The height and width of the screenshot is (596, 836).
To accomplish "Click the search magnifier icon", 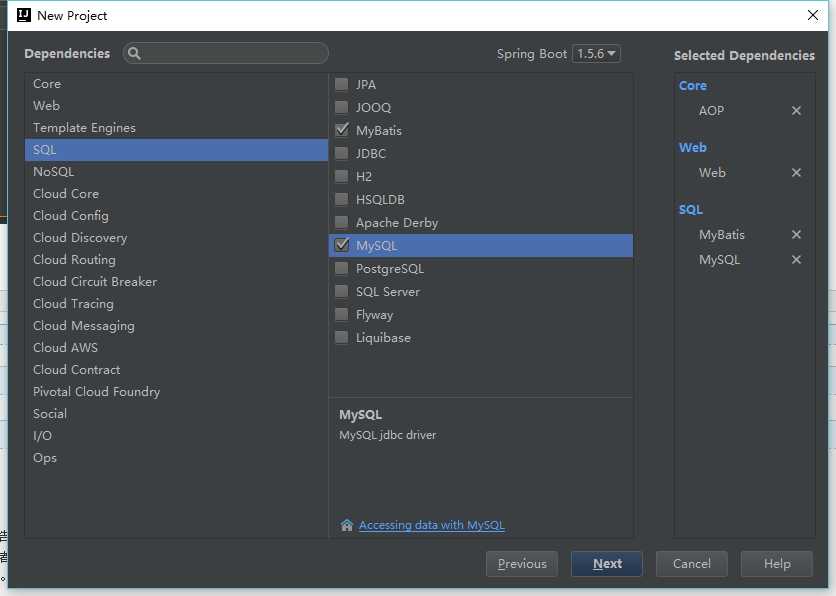I will click(134, 53).
